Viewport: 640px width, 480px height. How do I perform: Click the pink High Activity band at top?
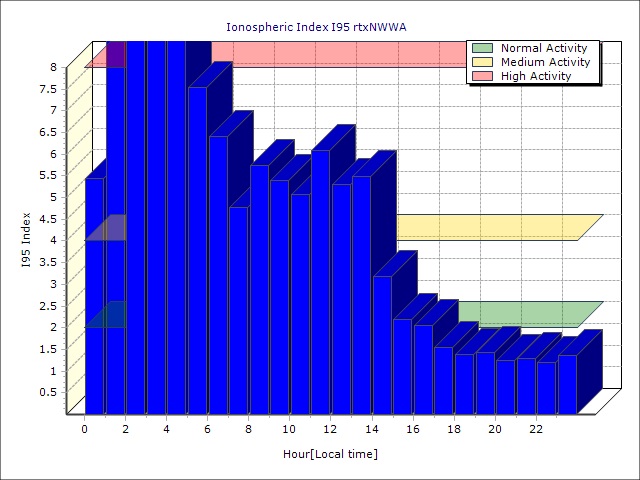pyautogui.click(x=340, y=54)
